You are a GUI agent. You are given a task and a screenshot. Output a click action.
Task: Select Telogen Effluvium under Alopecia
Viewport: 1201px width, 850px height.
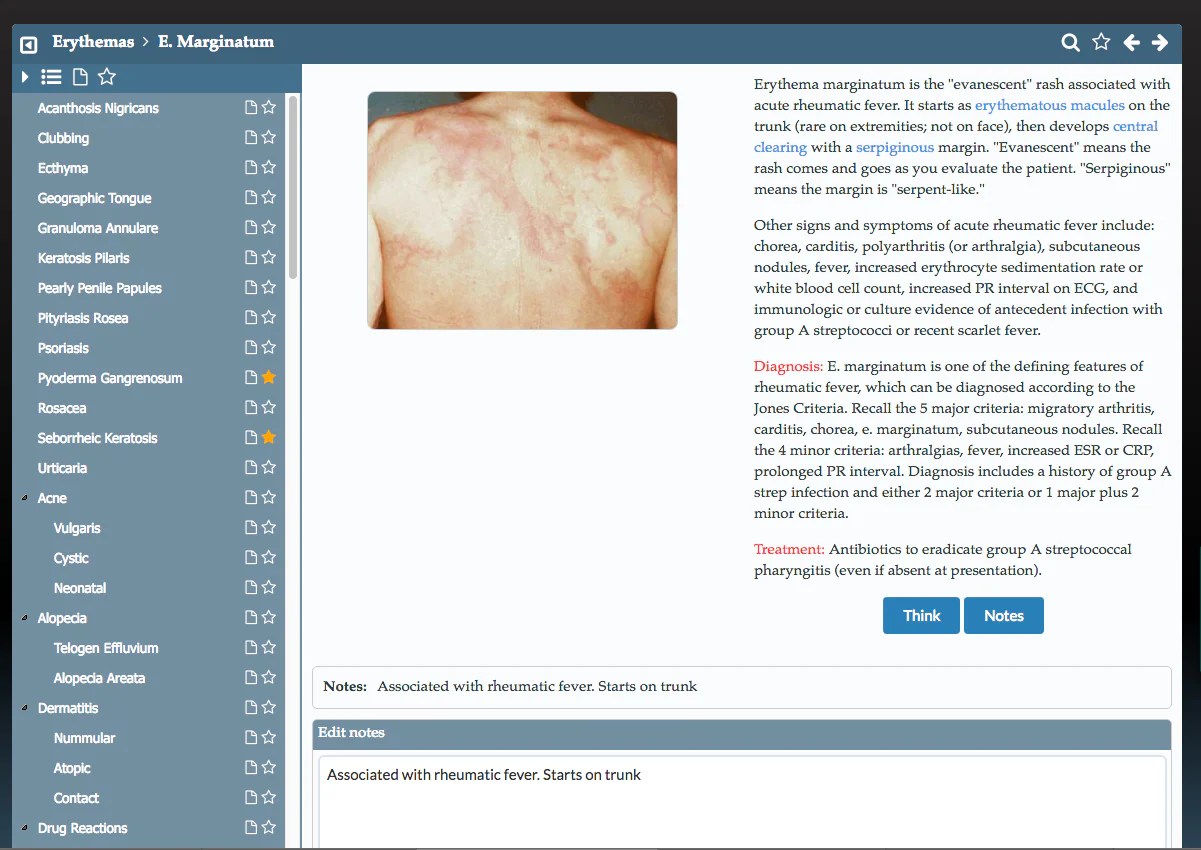106,648
